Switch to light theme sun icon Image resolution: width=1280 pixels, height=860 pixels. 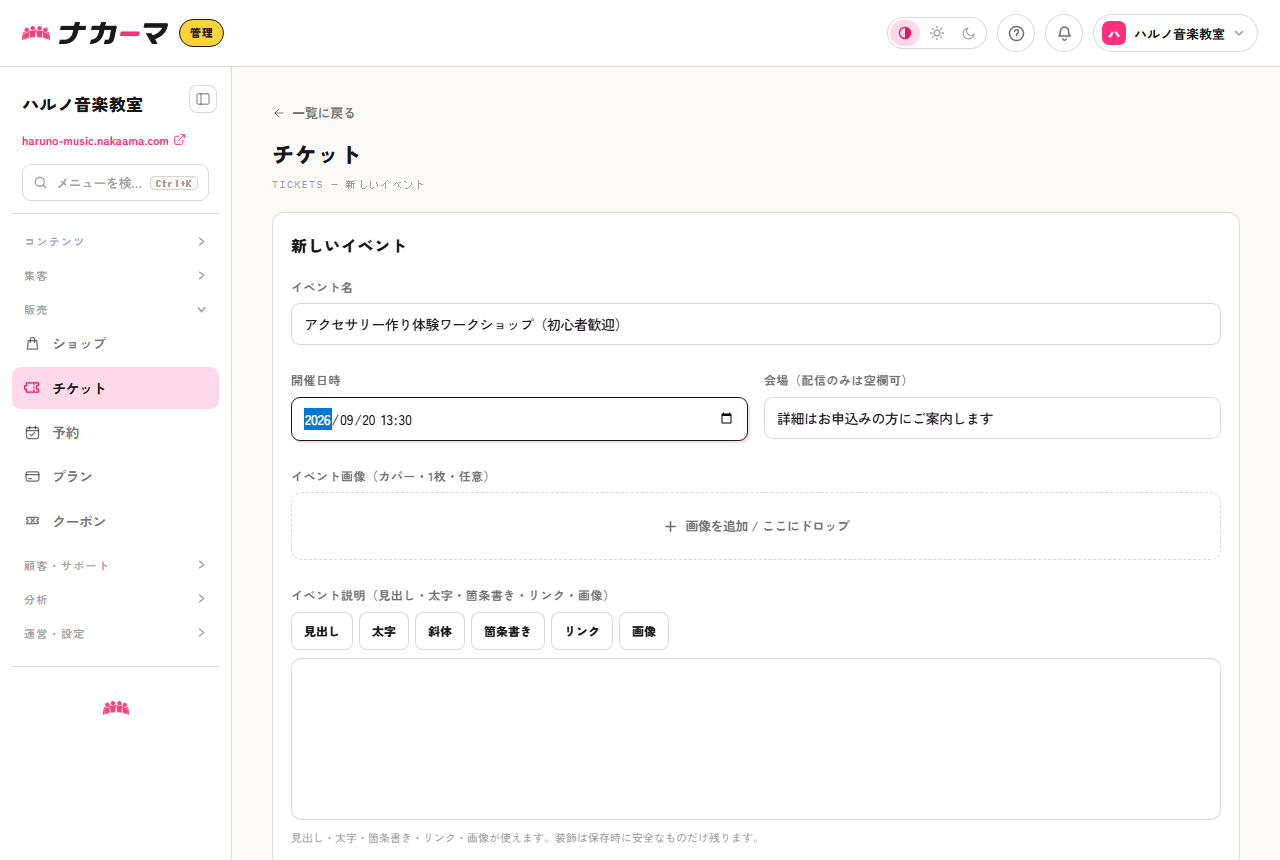click(x=937, y=33)
